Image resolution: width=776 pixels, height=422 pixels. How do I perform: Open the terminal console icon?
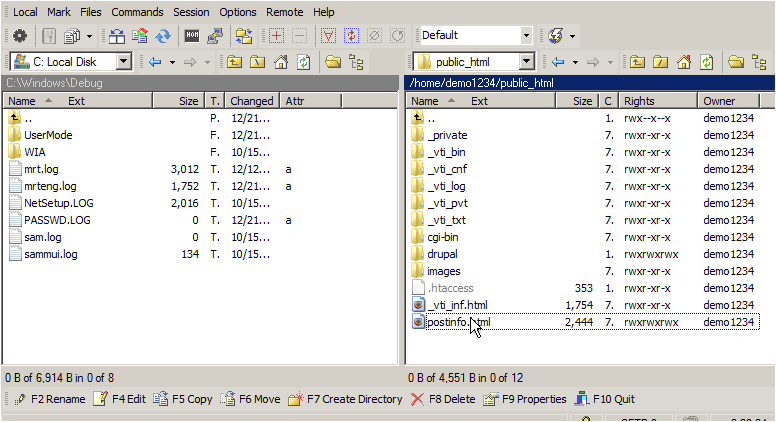[192, 36]
